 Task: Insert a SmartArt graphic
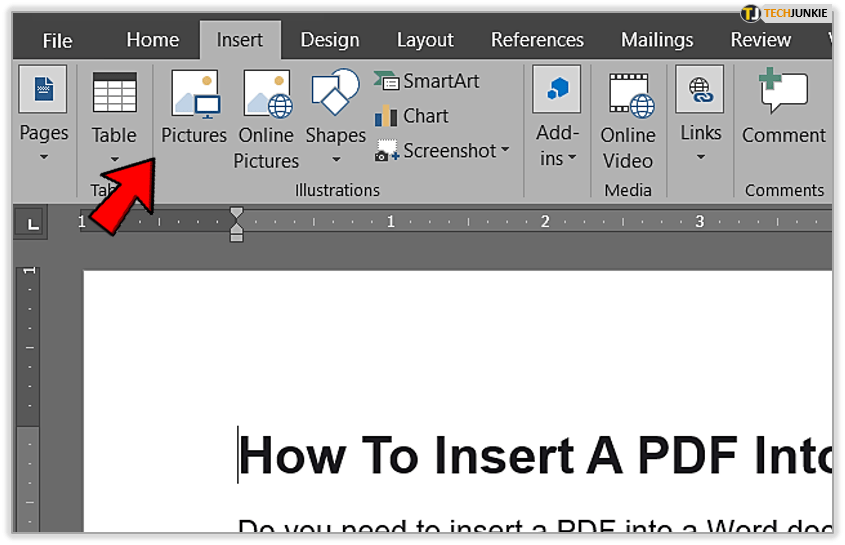428,81
